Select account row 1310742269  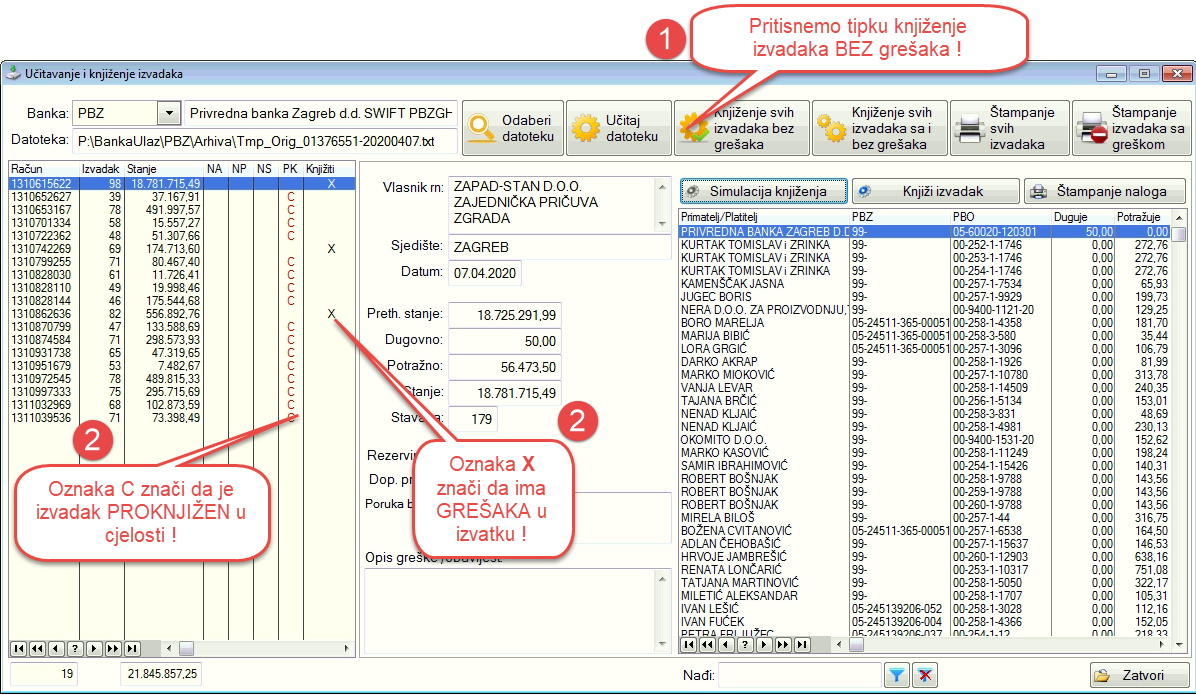coord(40,249)
